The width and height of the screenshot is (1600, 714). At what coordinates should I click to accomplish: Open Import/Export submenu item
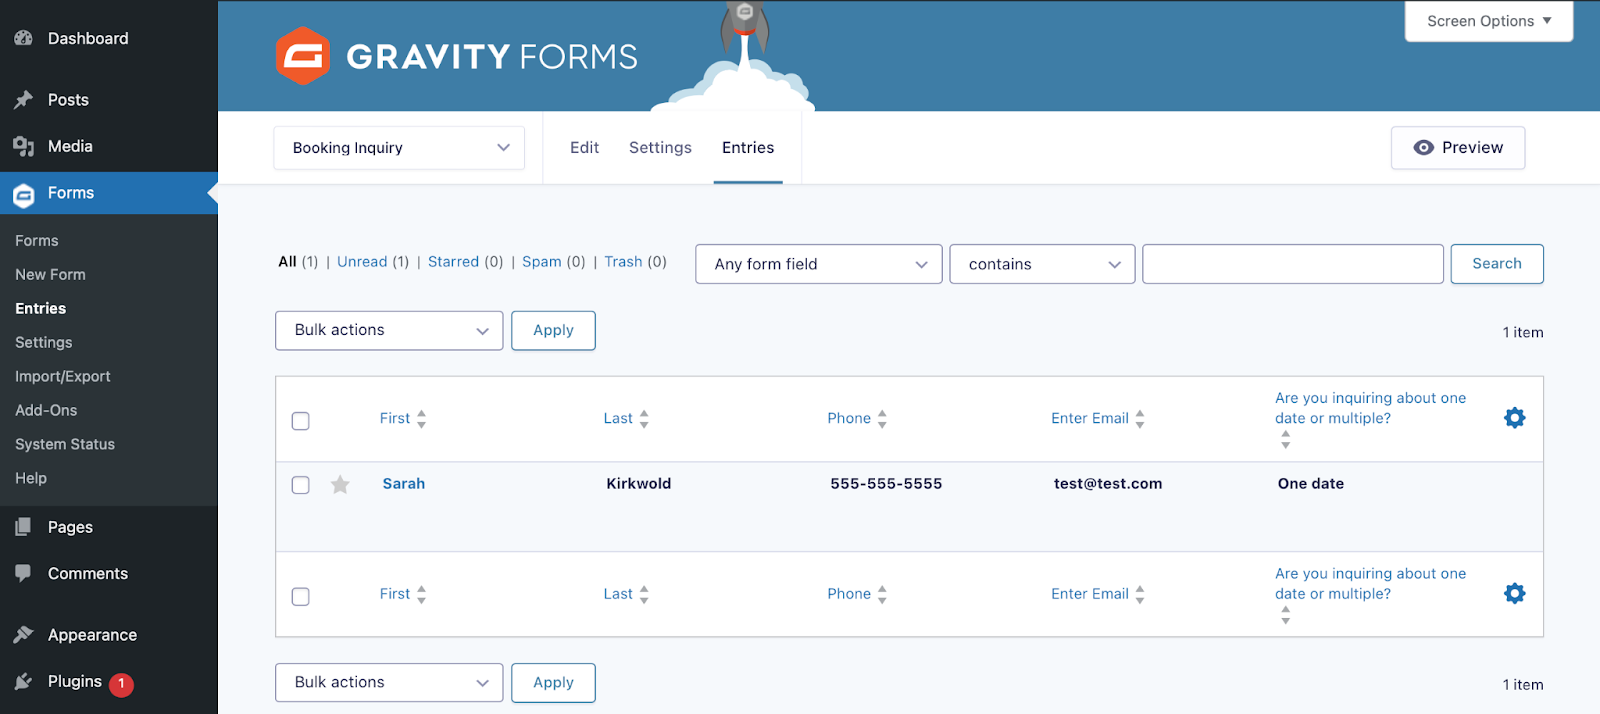pos(63,377)
